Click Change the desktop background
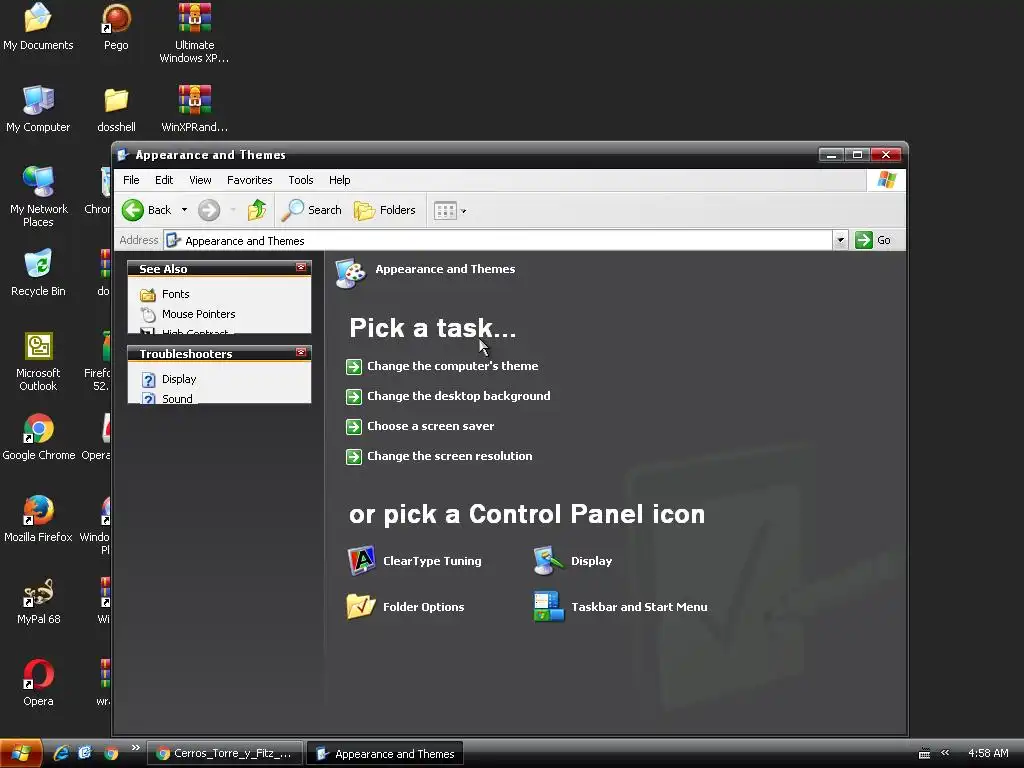Viewport: 1024px width, 768px height. coord(448,396)
